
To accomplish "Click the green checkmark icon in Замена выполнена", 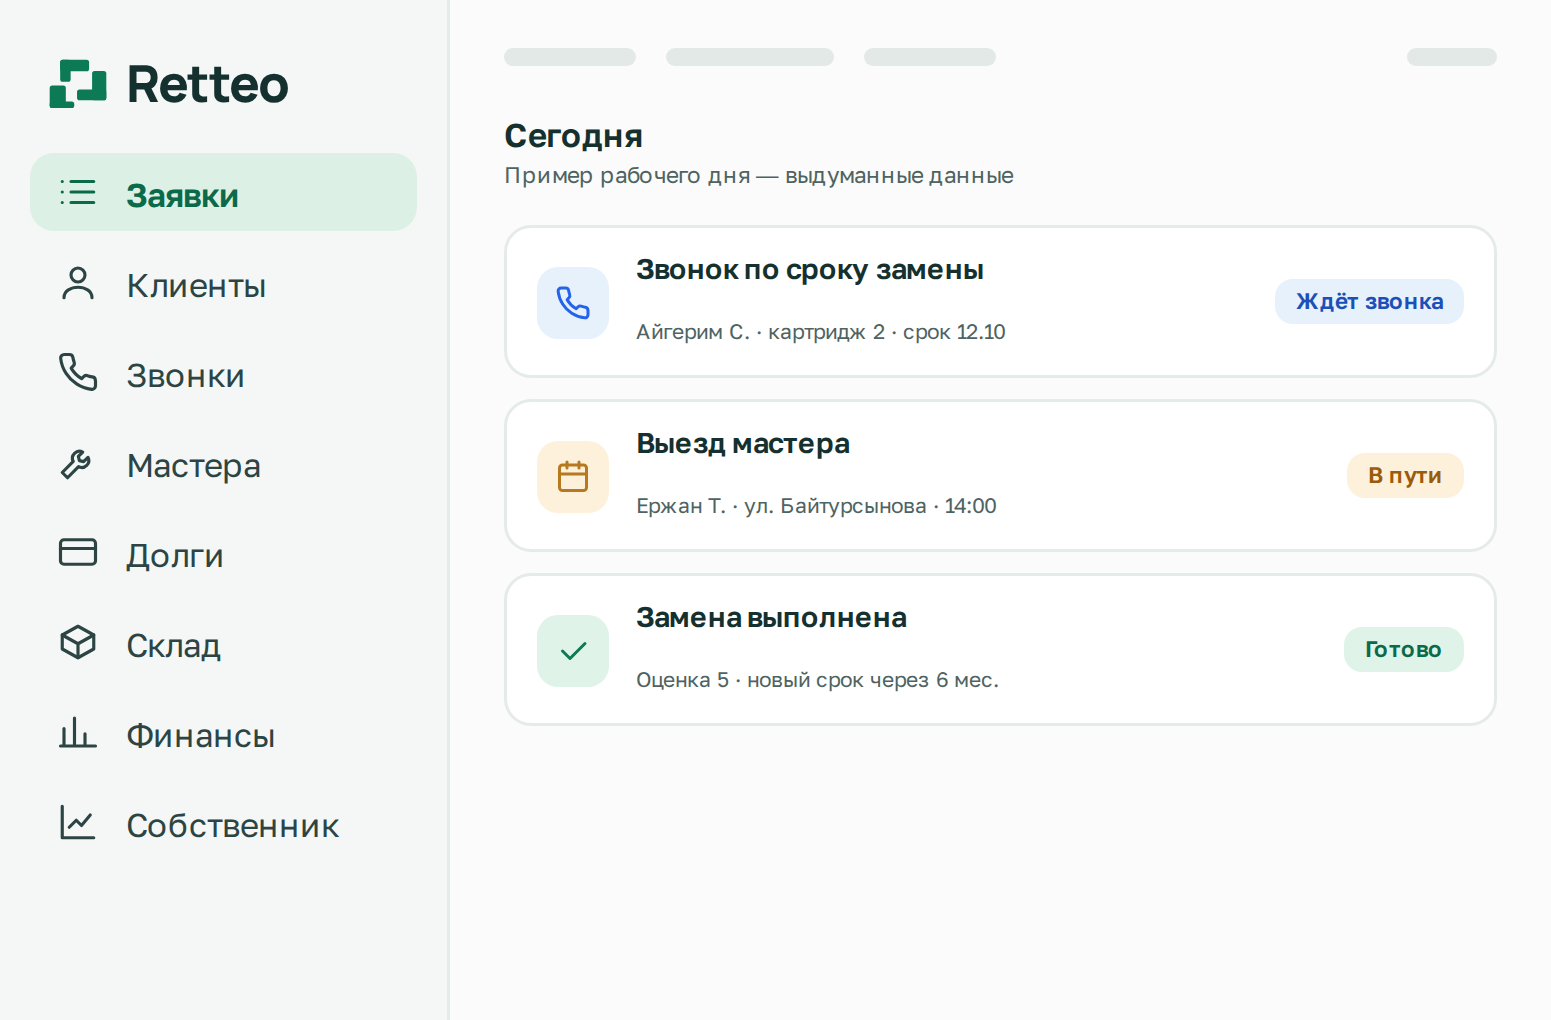I will pyautogui.click(x=573, y=651).
